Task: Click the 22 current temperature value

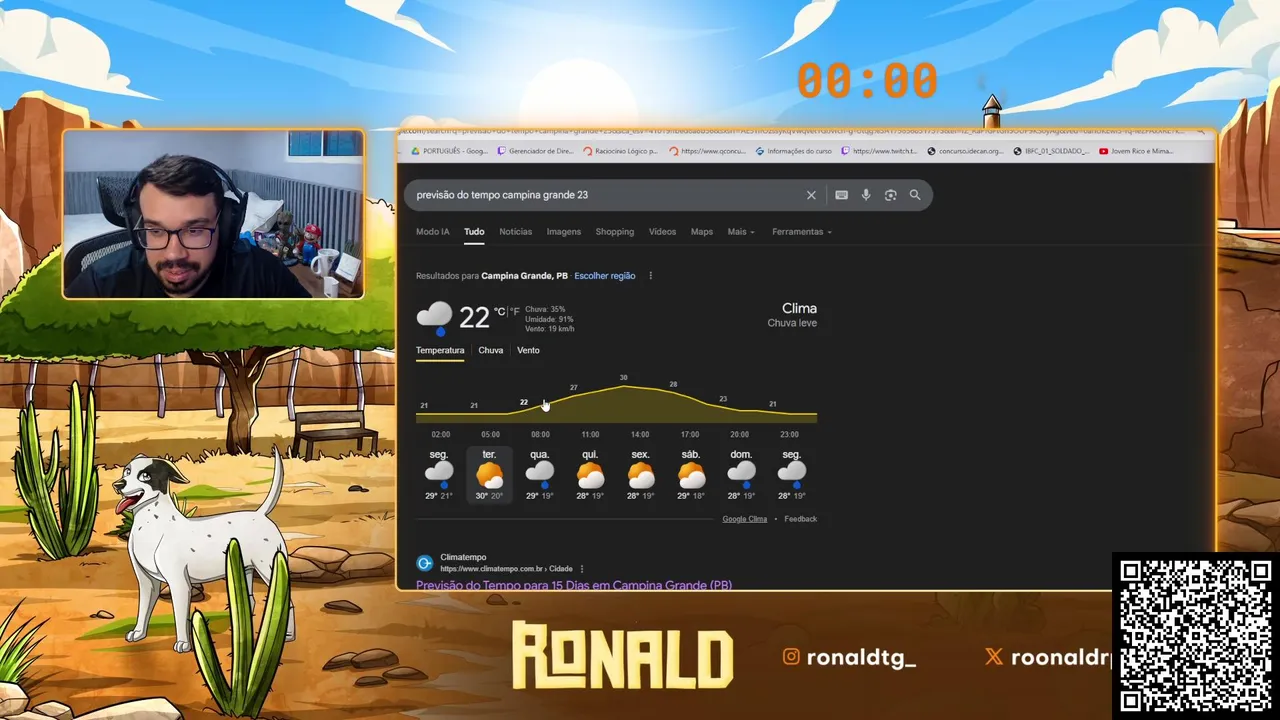Action: [x=474, y=317]
